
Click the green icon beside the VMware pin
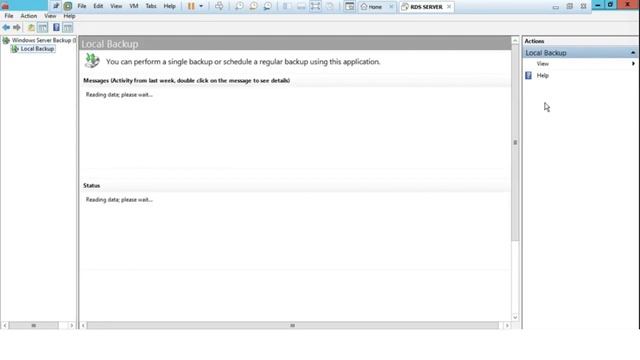coord(68,6)
